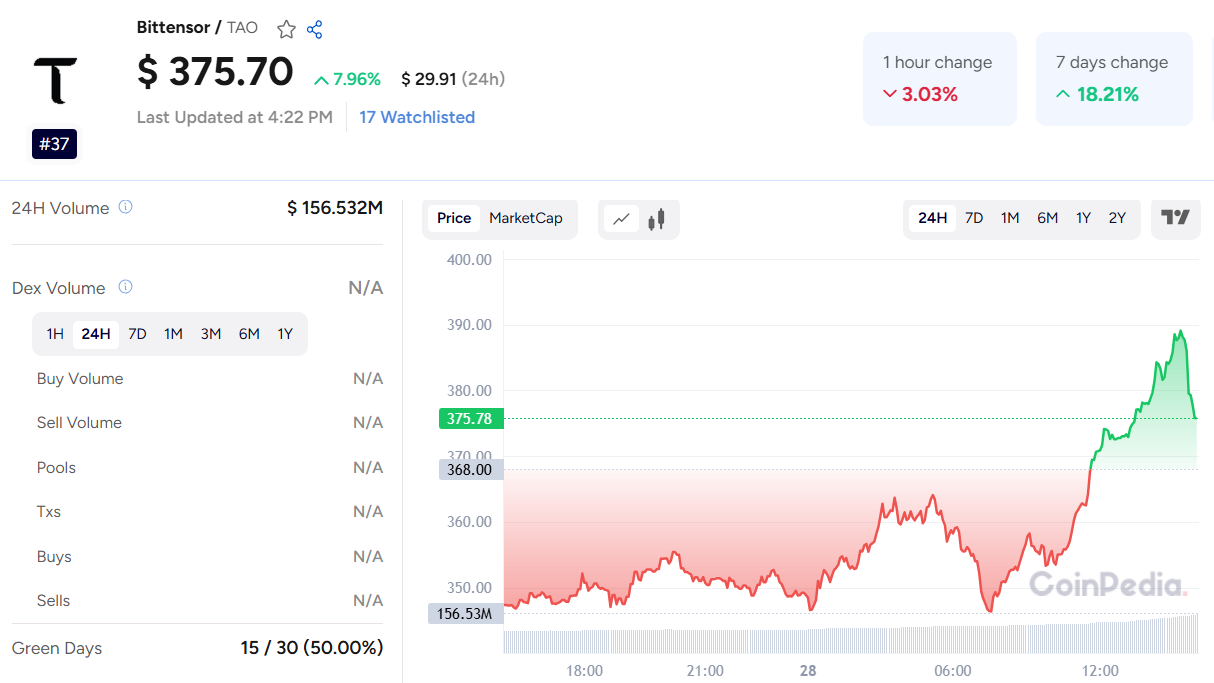Open info icon next to 24H Volume
1214x683 pixels.
pos(125,207)
